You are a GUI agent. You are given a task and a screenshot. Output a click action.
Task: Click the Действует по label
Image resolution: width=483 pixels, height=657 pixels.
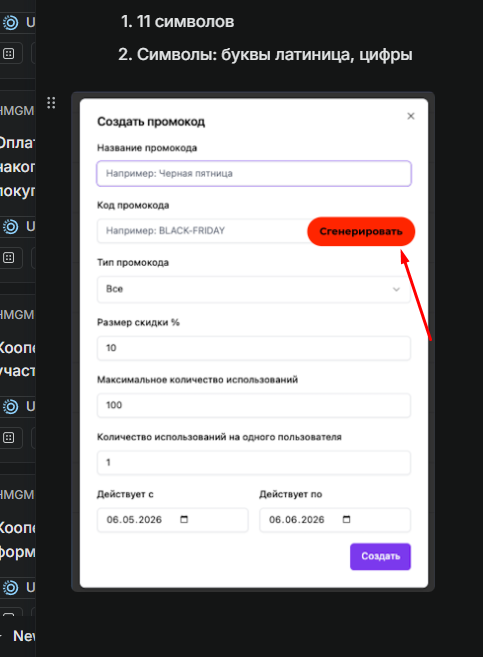tap(291, 494)
